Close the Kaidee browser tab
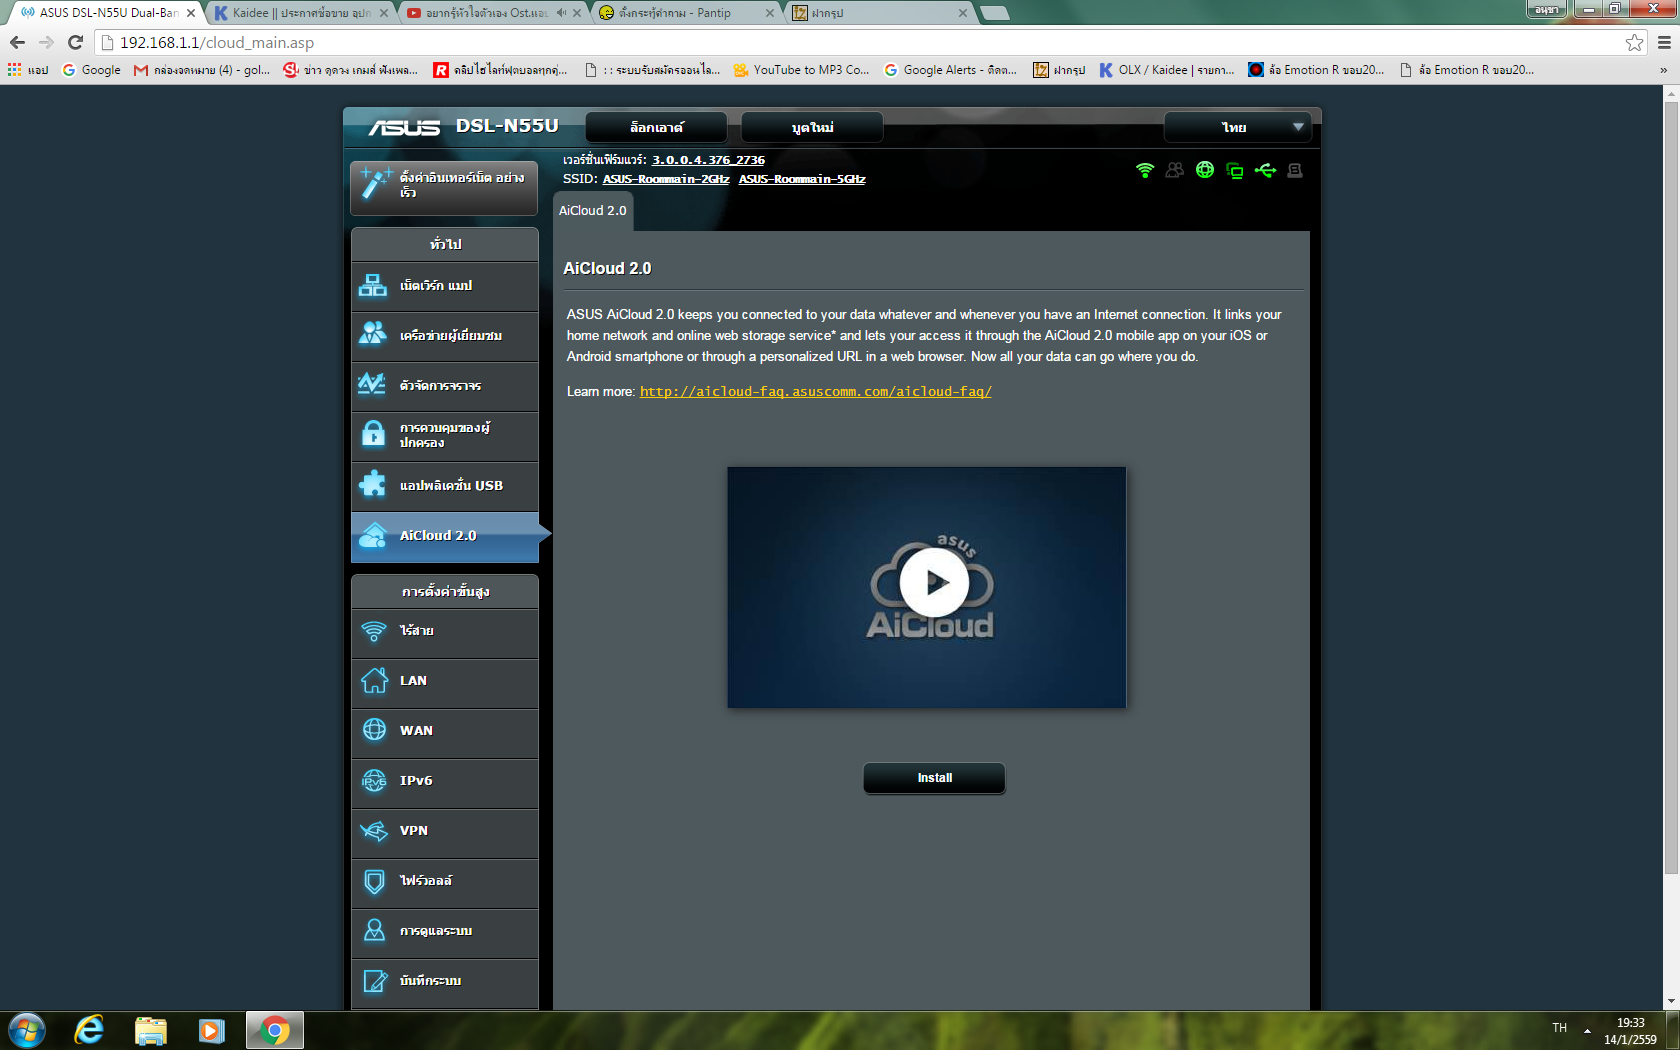The height and width of the screenshot is (1050, 1680). click(x=383, y=13)
